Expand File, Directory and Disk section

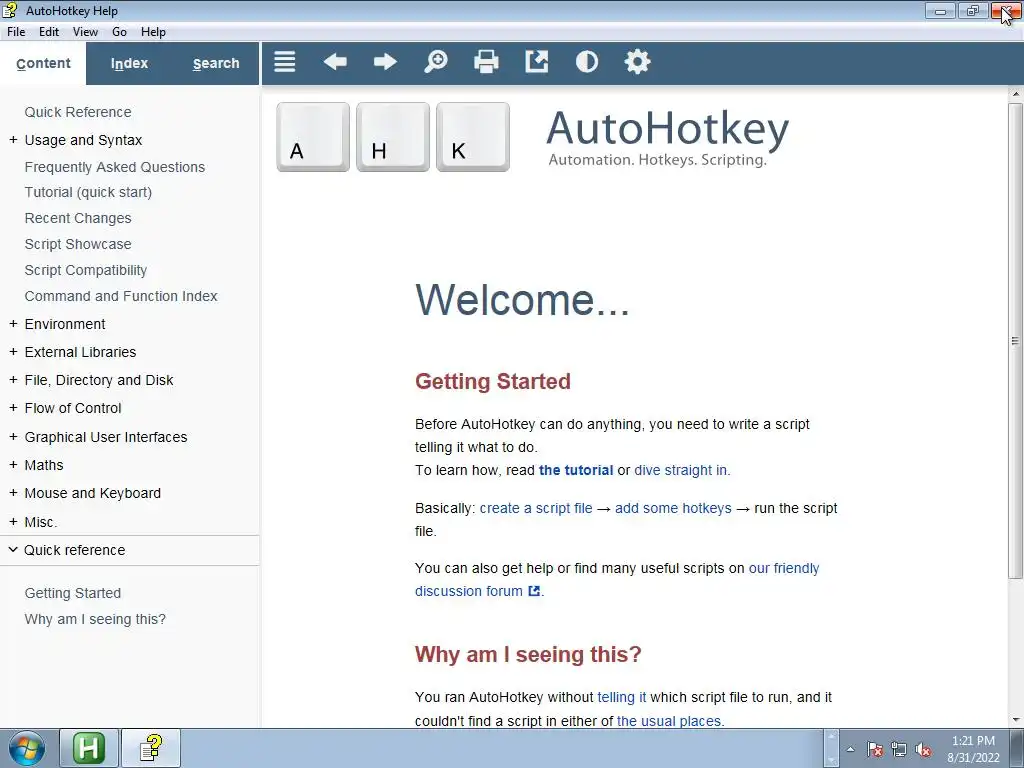pos(13,380)
